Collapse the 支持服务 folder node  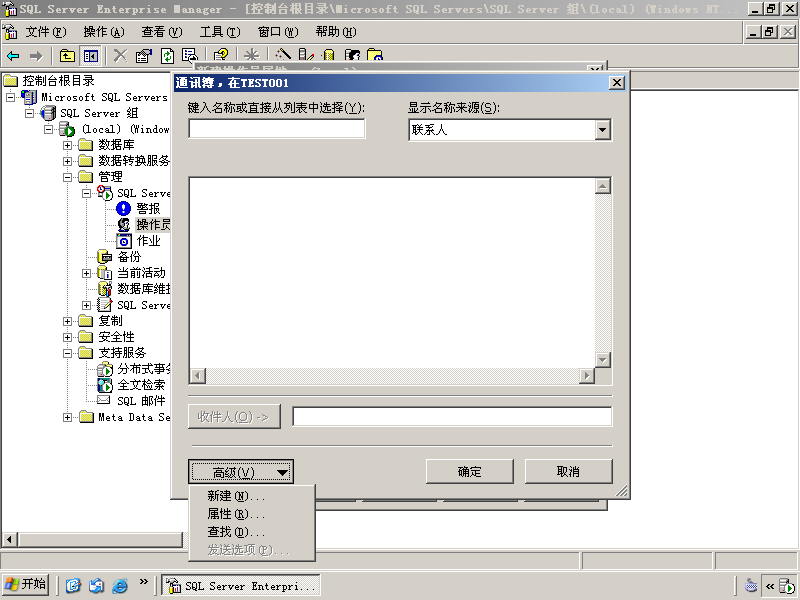[67, 353]
